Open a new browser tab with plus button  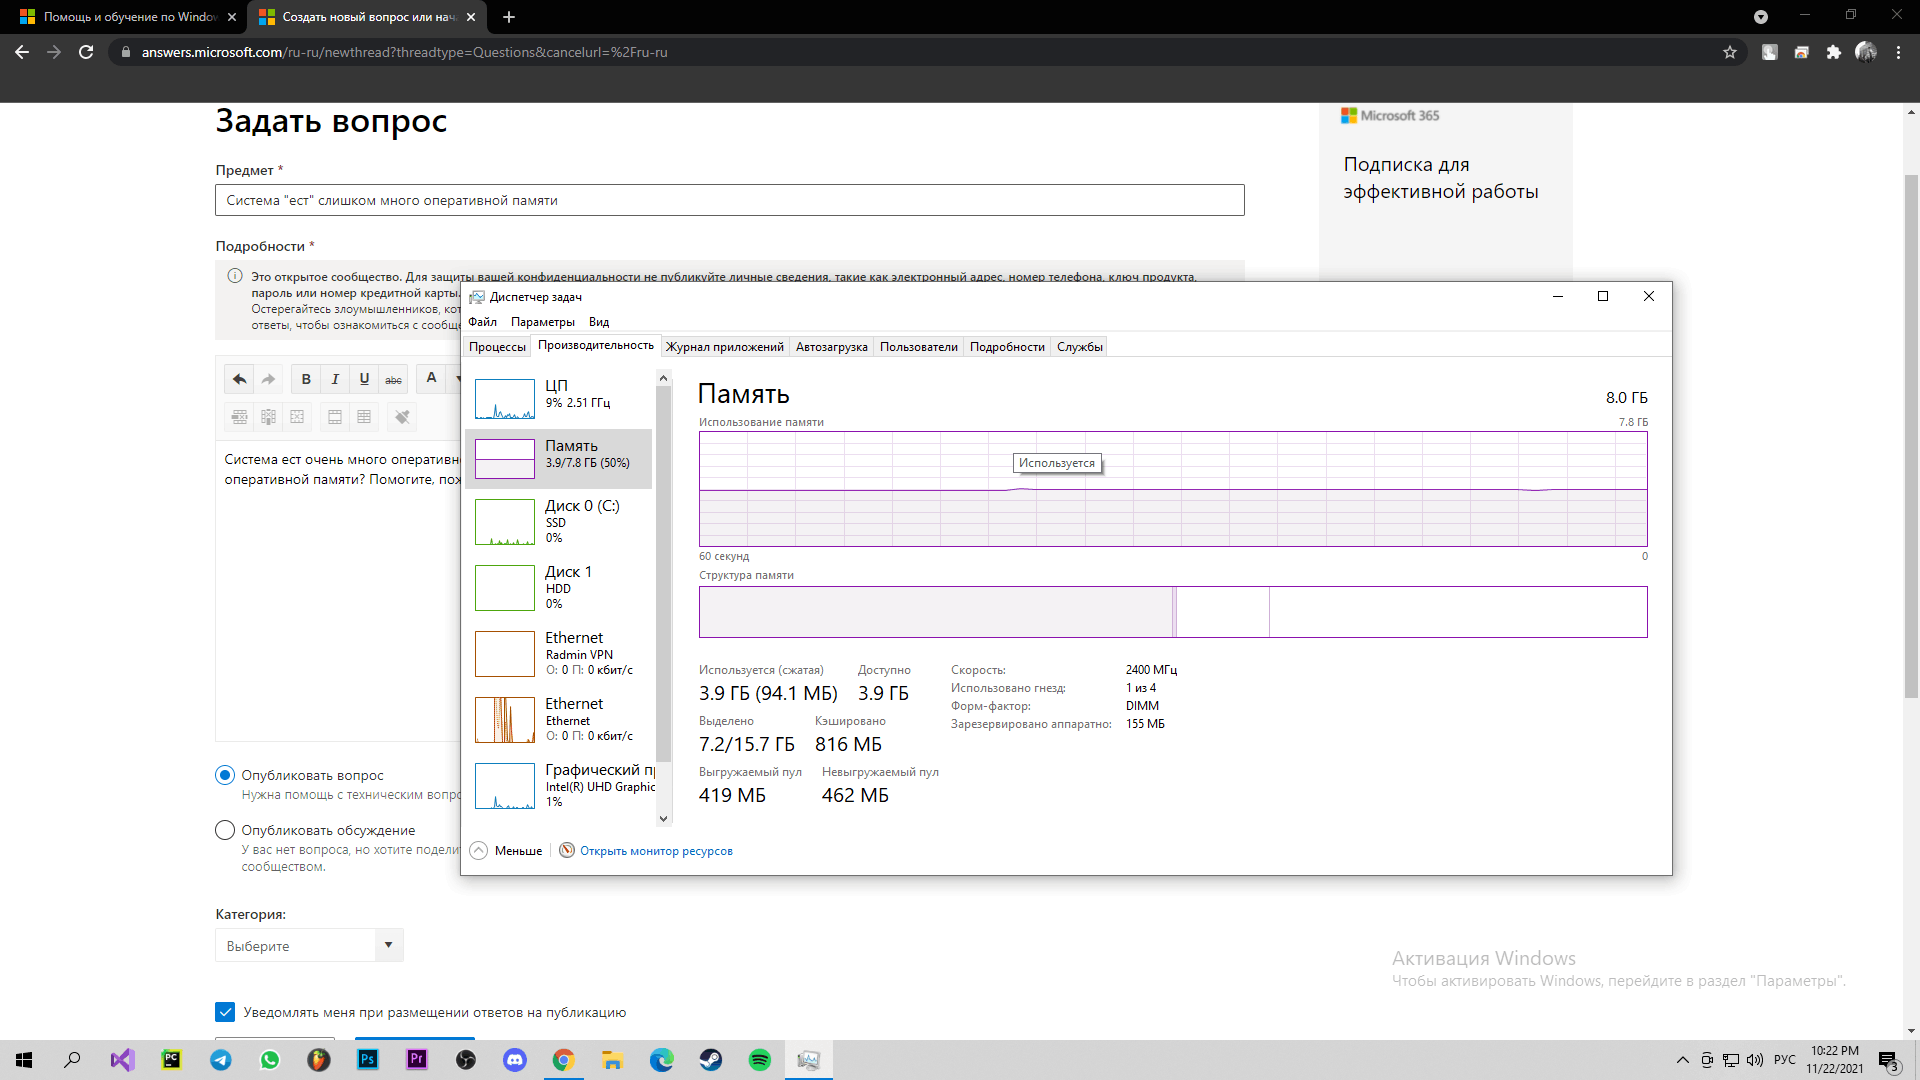click(508, 17)
